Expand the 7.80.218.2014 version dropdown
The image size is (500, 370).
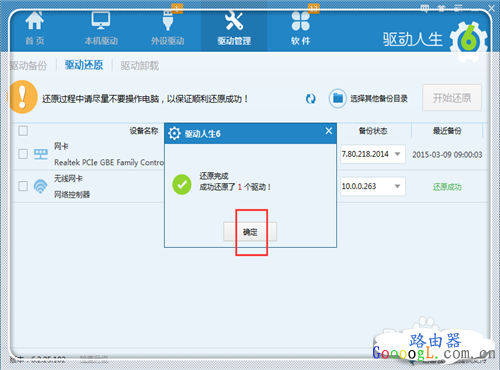[x=397, y=154]
